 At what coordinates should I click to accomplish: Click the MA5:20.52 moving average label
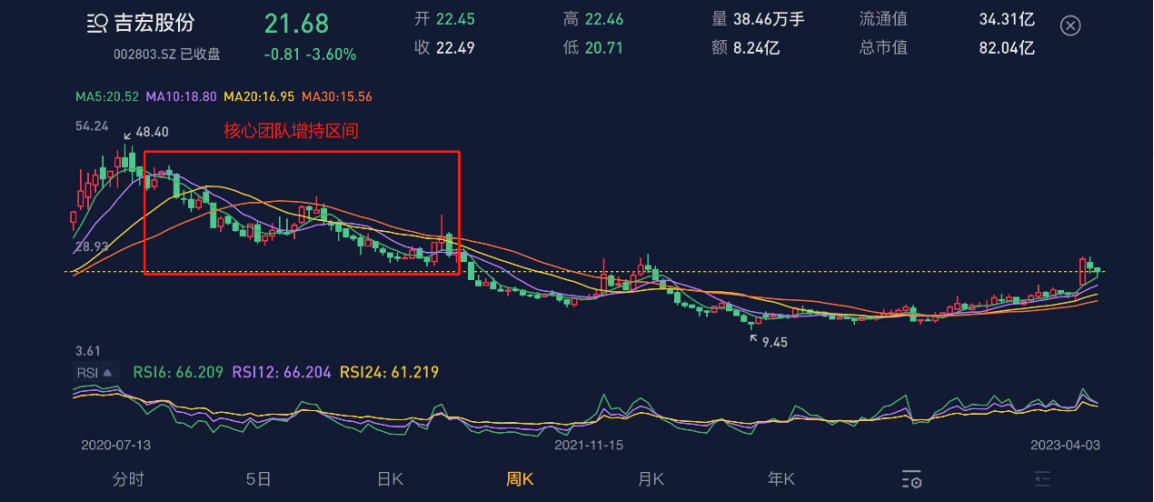click(x=108, y=96)
